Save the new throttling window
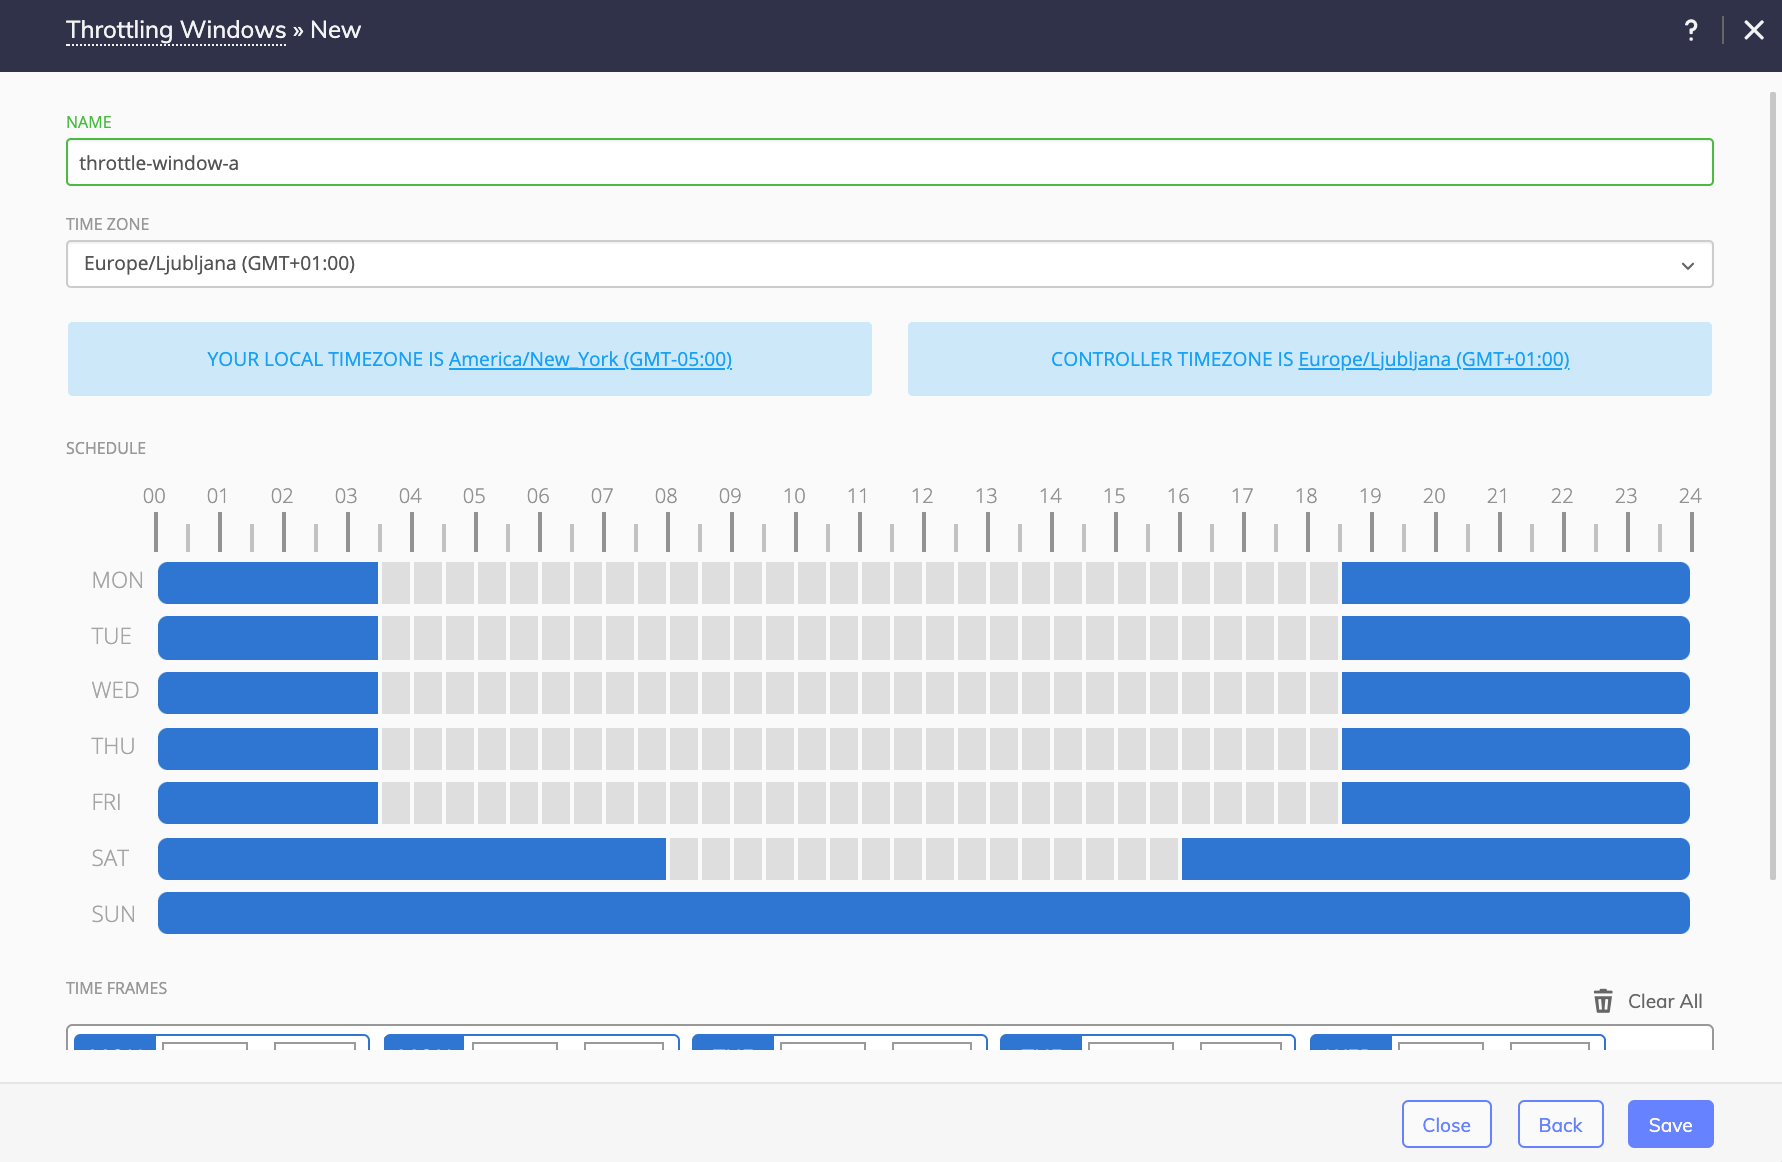Screen dimensions: 1782x1162 1670,1125
